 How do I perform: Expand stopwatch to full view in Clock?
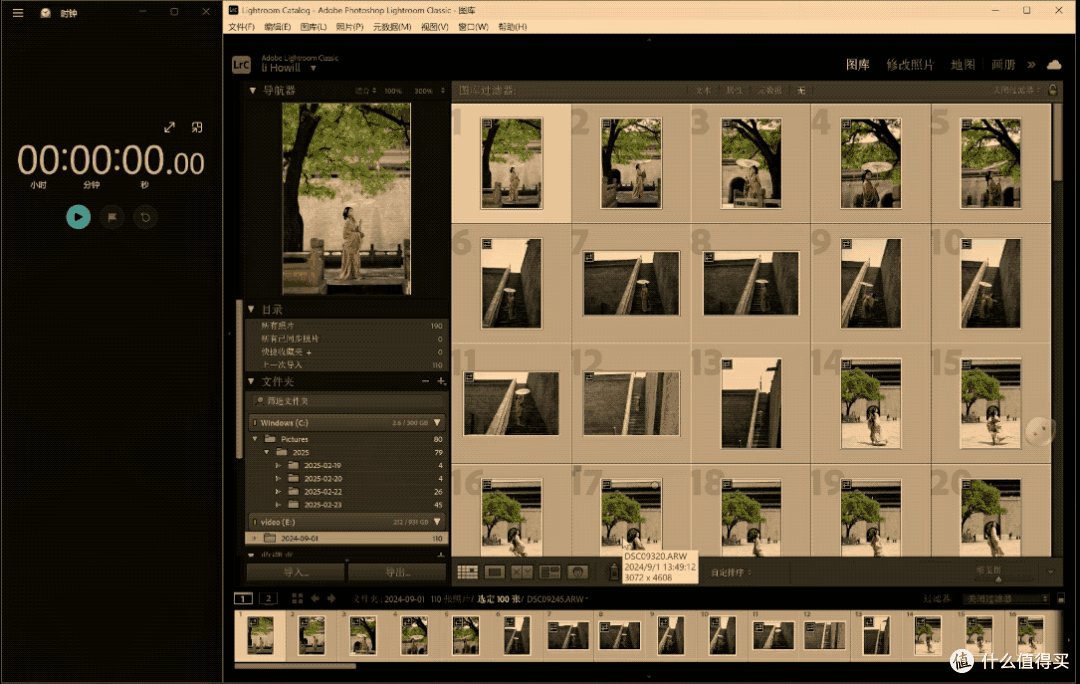169,127
